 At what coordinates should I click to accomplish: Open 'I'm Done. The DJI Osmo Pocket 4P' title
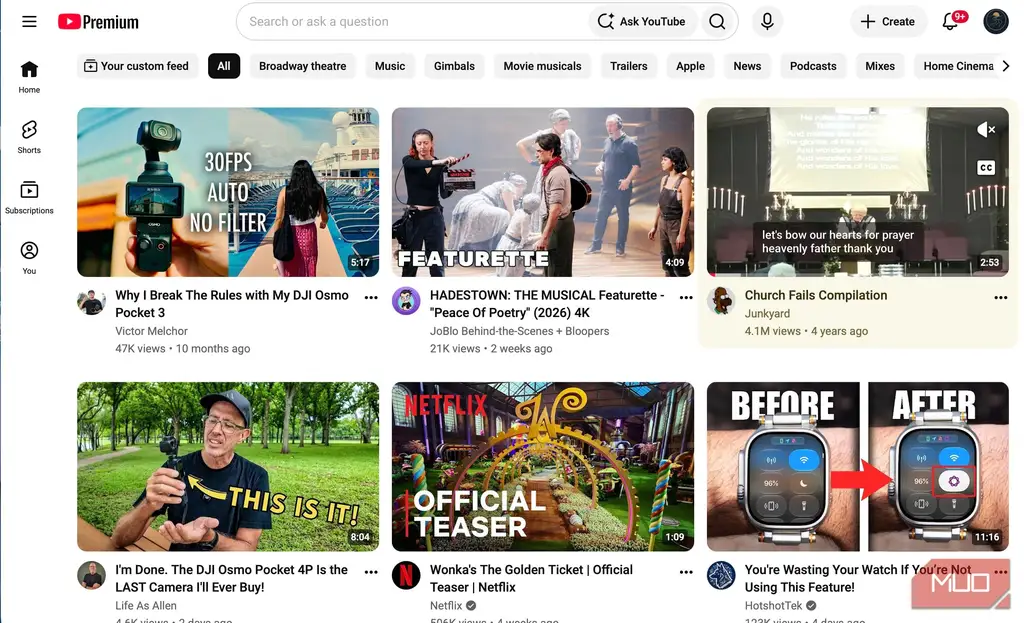click(231, 579)
